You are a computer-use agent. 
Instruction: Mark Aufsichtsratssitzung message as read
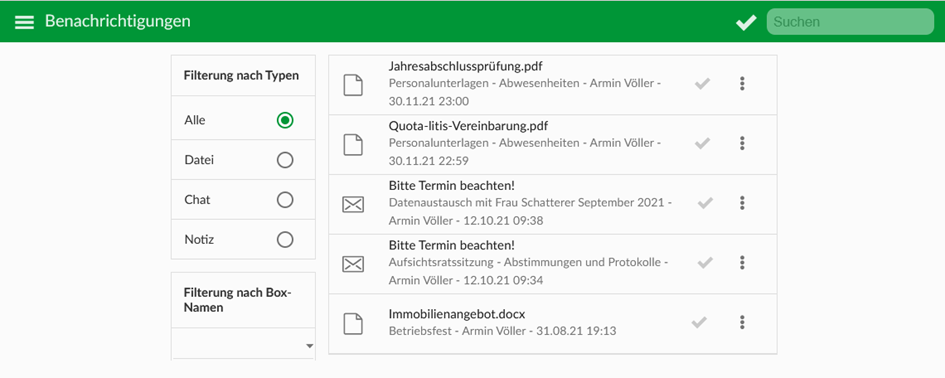[705, 263]
